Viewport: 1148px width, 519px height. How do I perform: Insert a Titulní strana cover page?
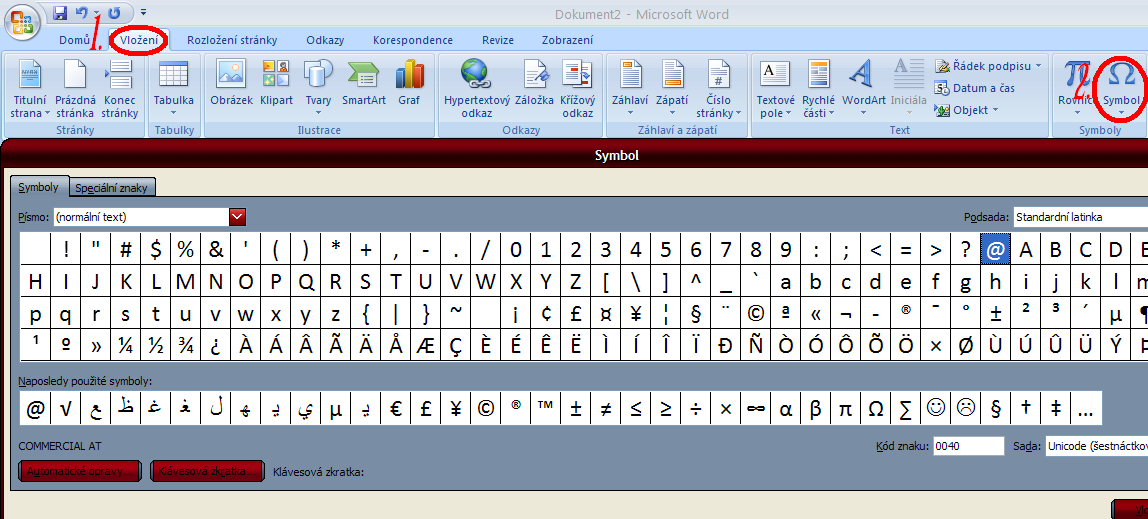click(x=29, y=89)
